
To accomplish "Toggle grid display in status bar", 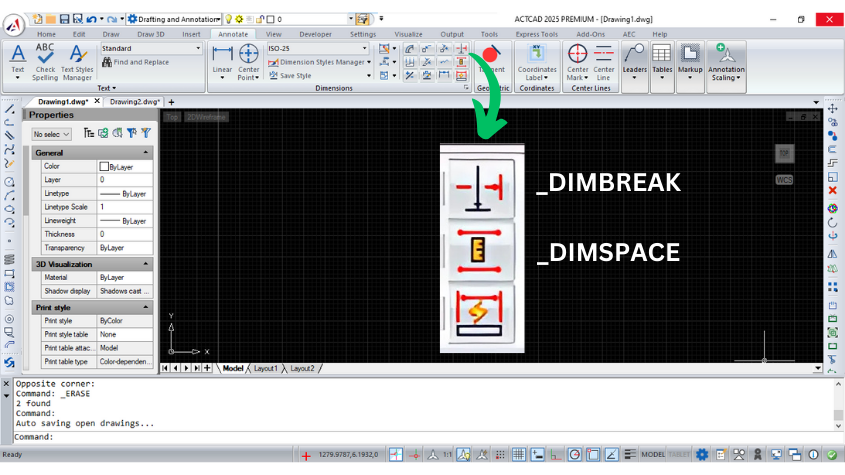I will pyautogui.click(x=518, y=455).
